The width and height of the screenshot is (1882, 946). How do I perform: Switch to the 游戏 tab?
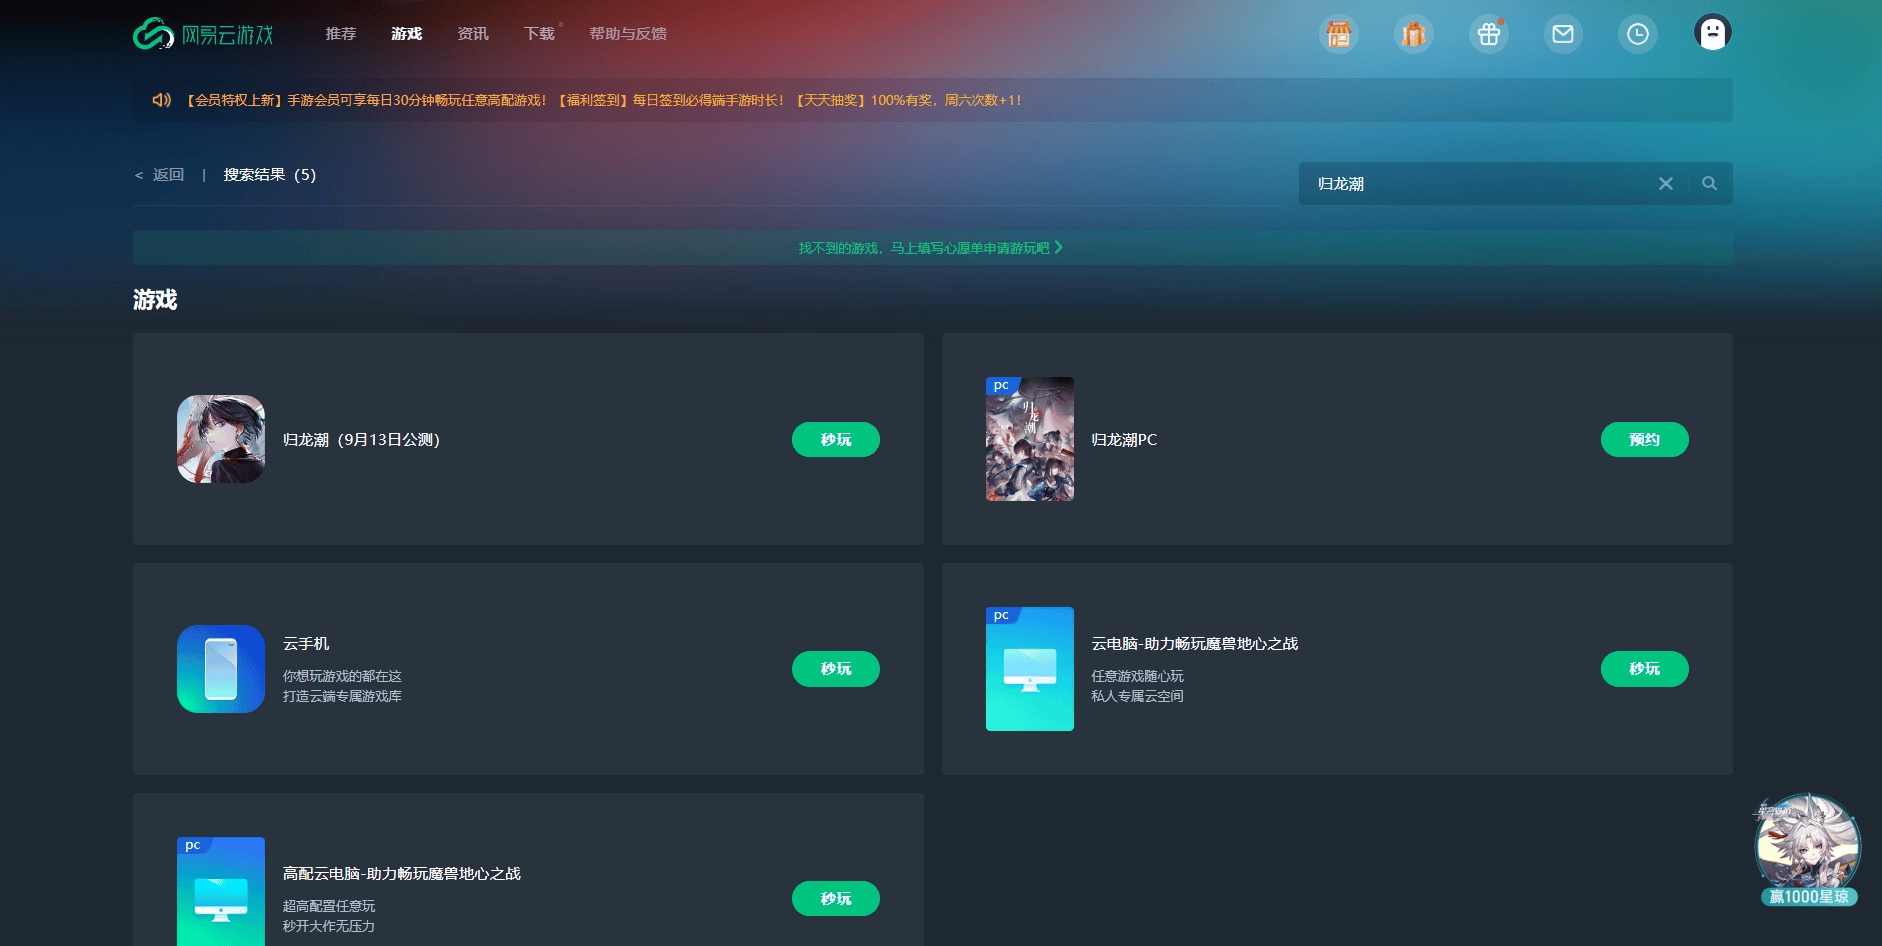tap(407, 34)
